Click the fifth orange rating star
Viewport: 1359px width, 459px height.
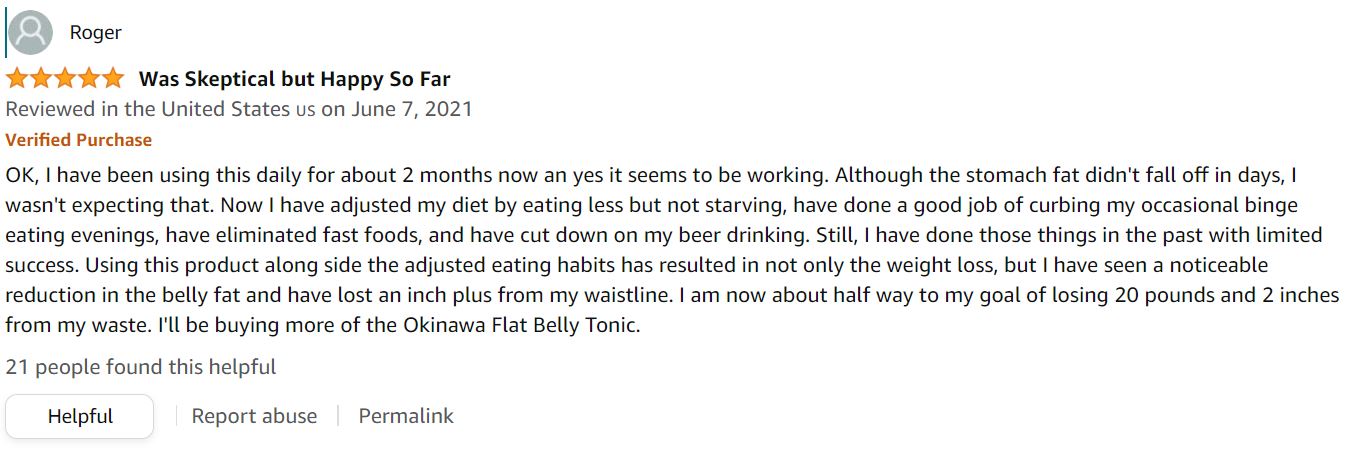coord(113,79)
